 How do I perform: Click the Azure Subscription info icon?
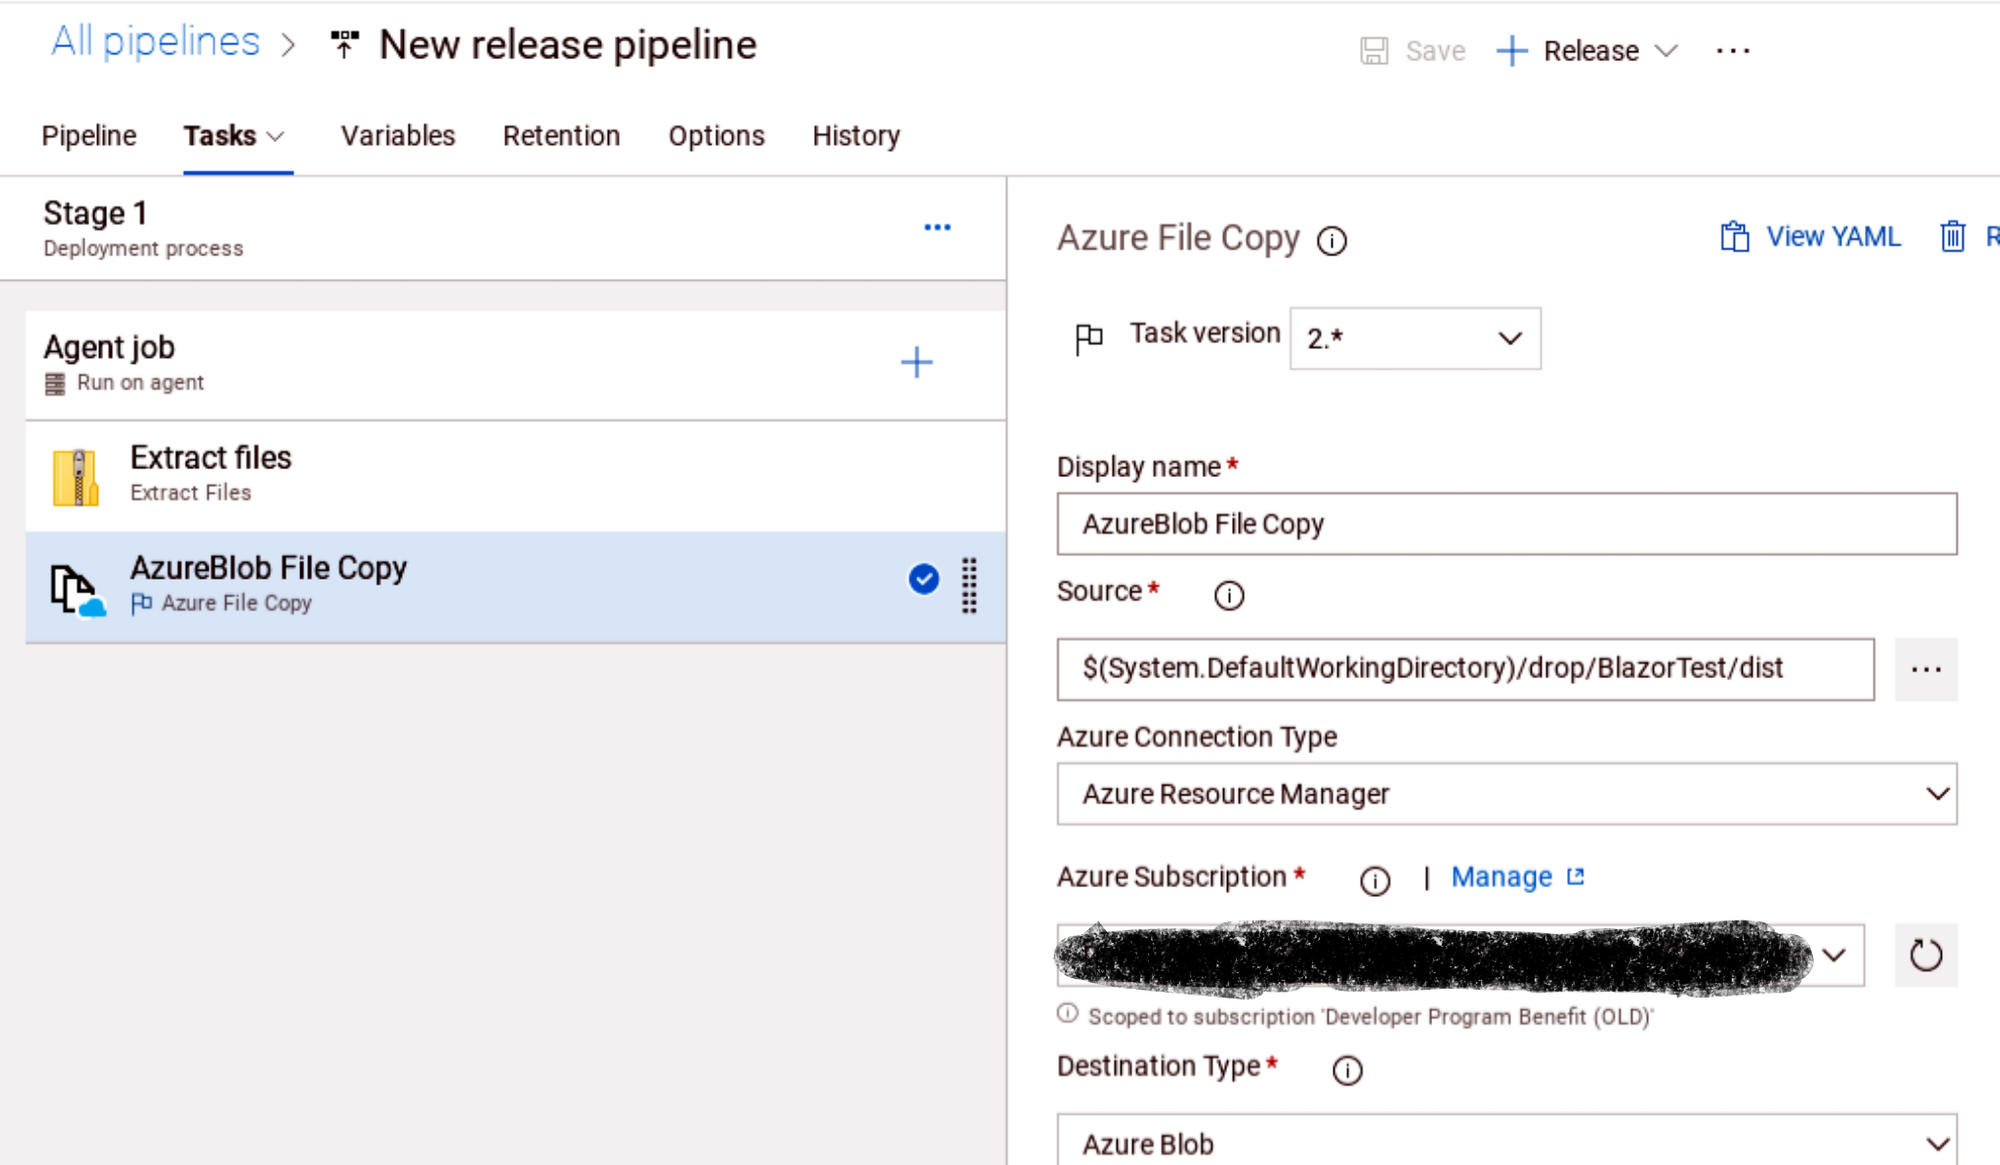click(x=1375, y=881)
